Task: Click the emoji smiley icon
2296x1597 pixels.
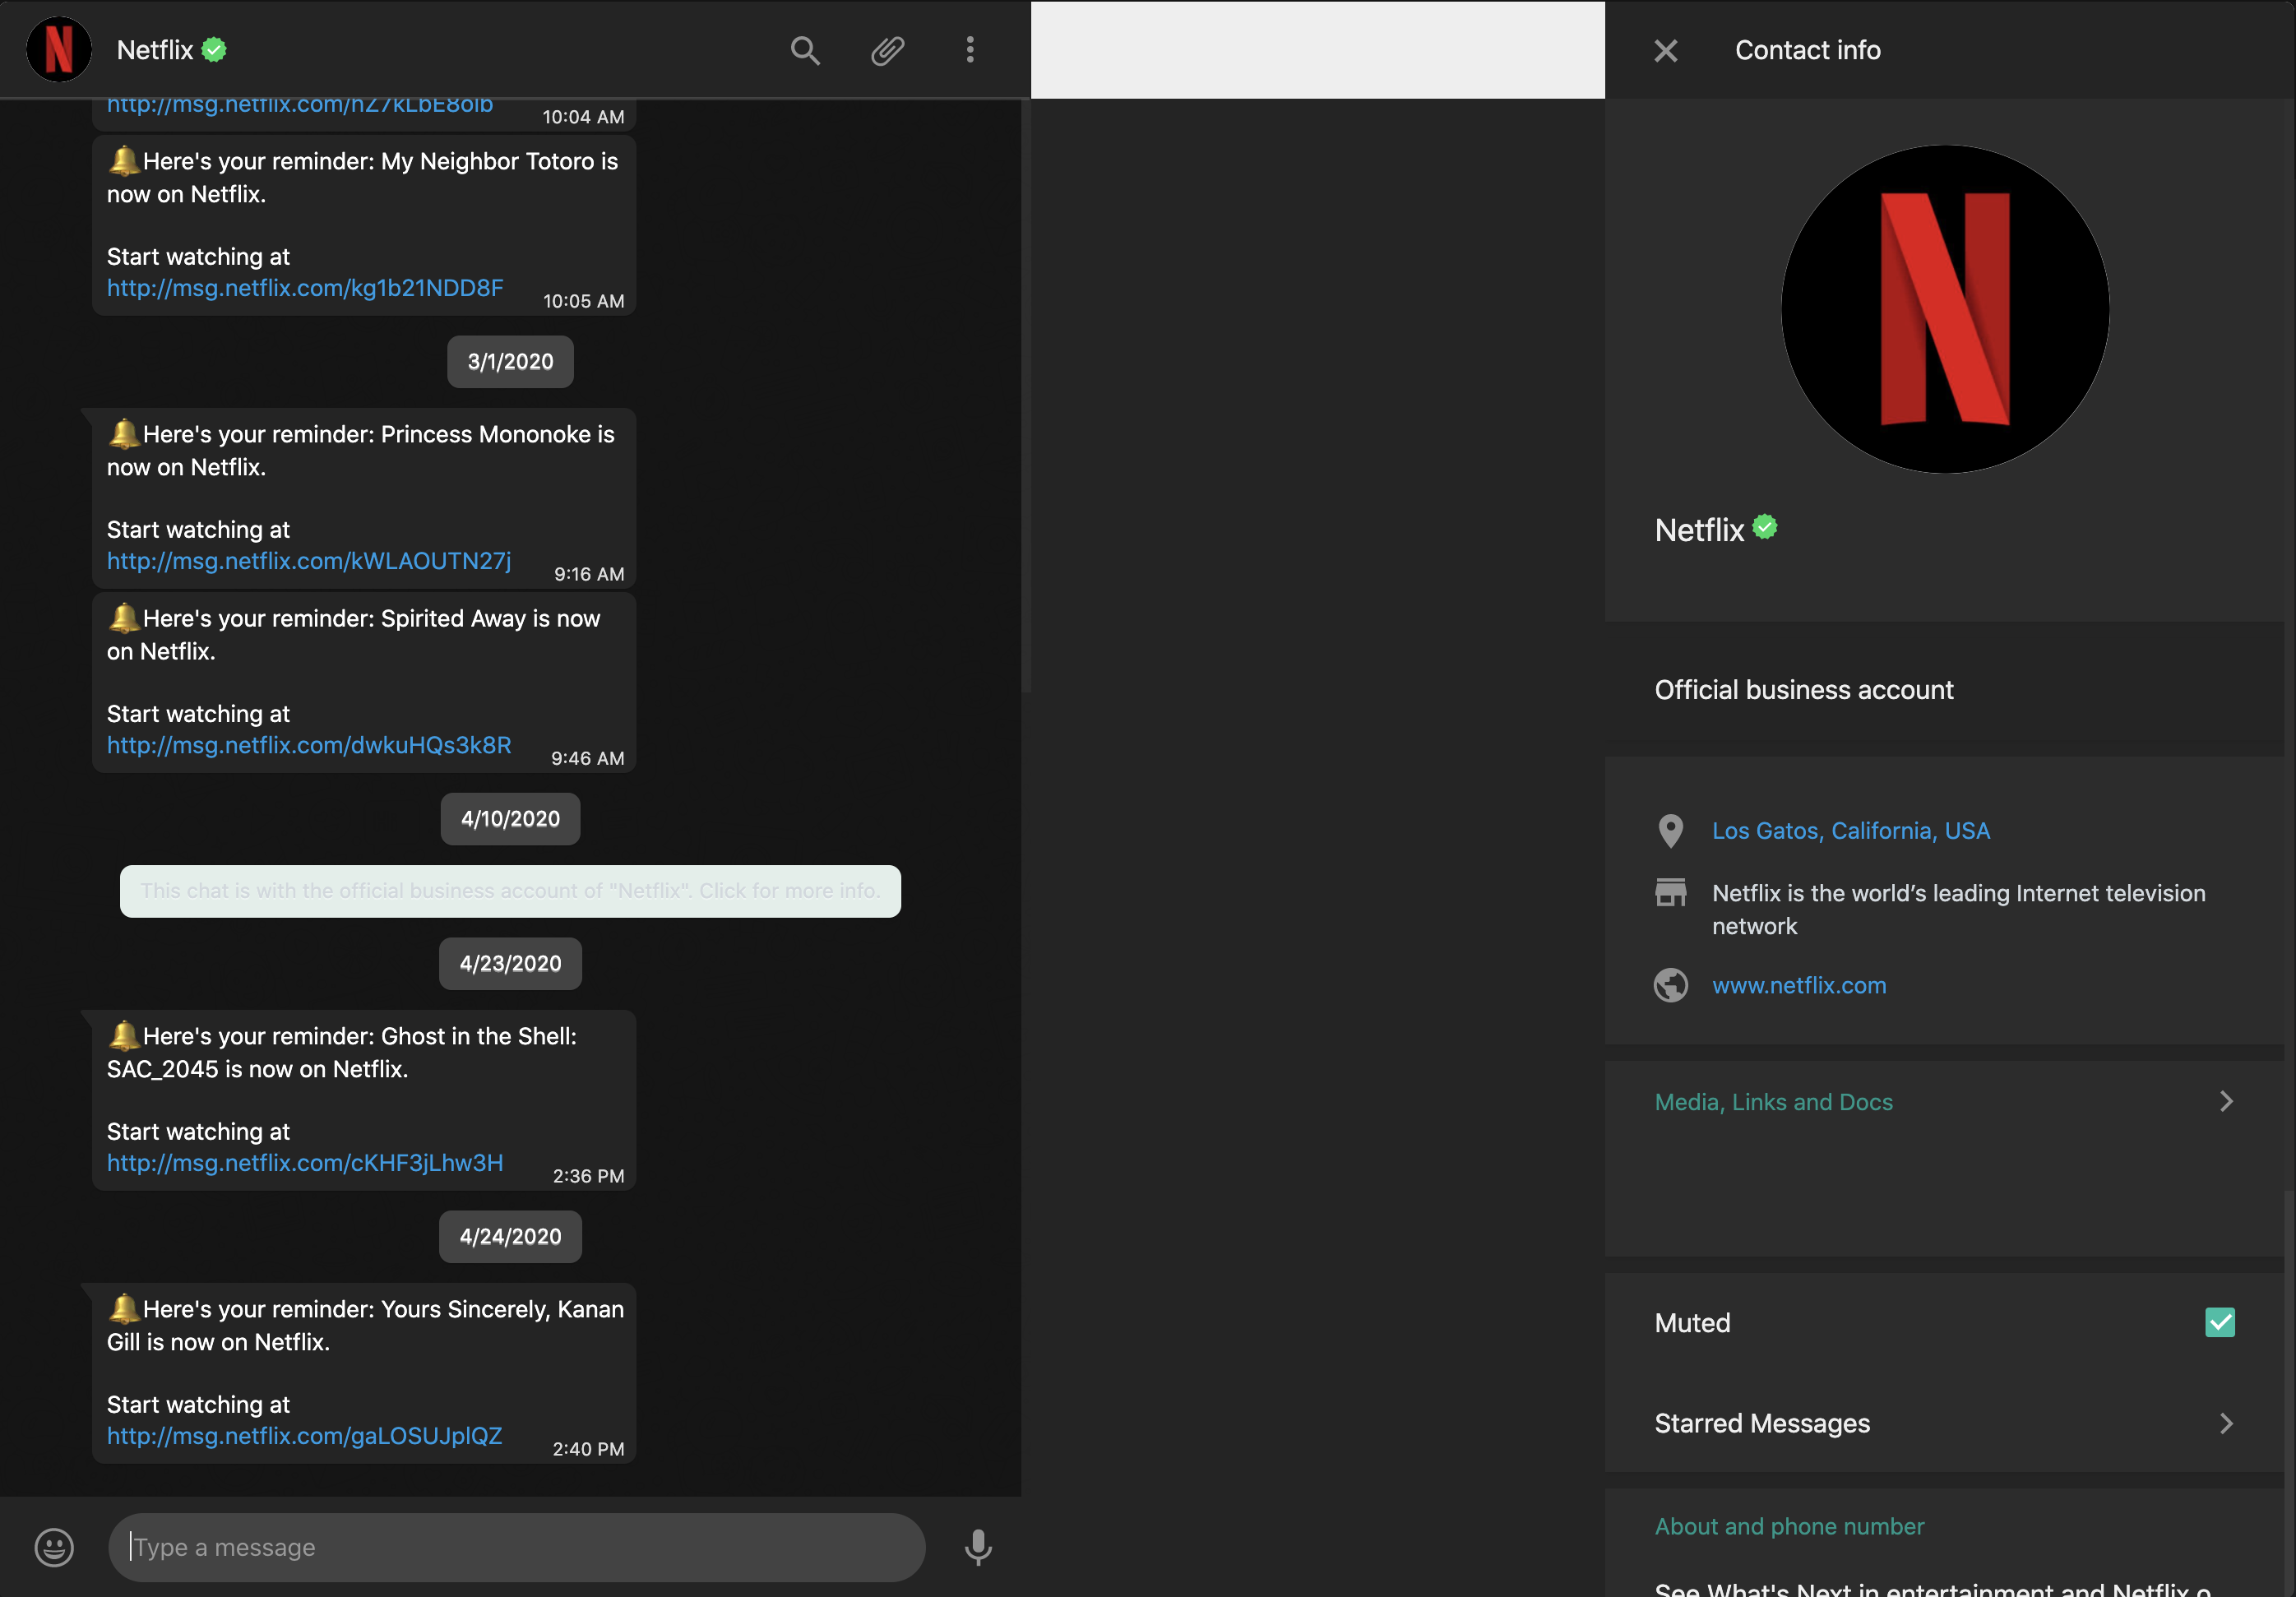Action: click(54, 1547)
